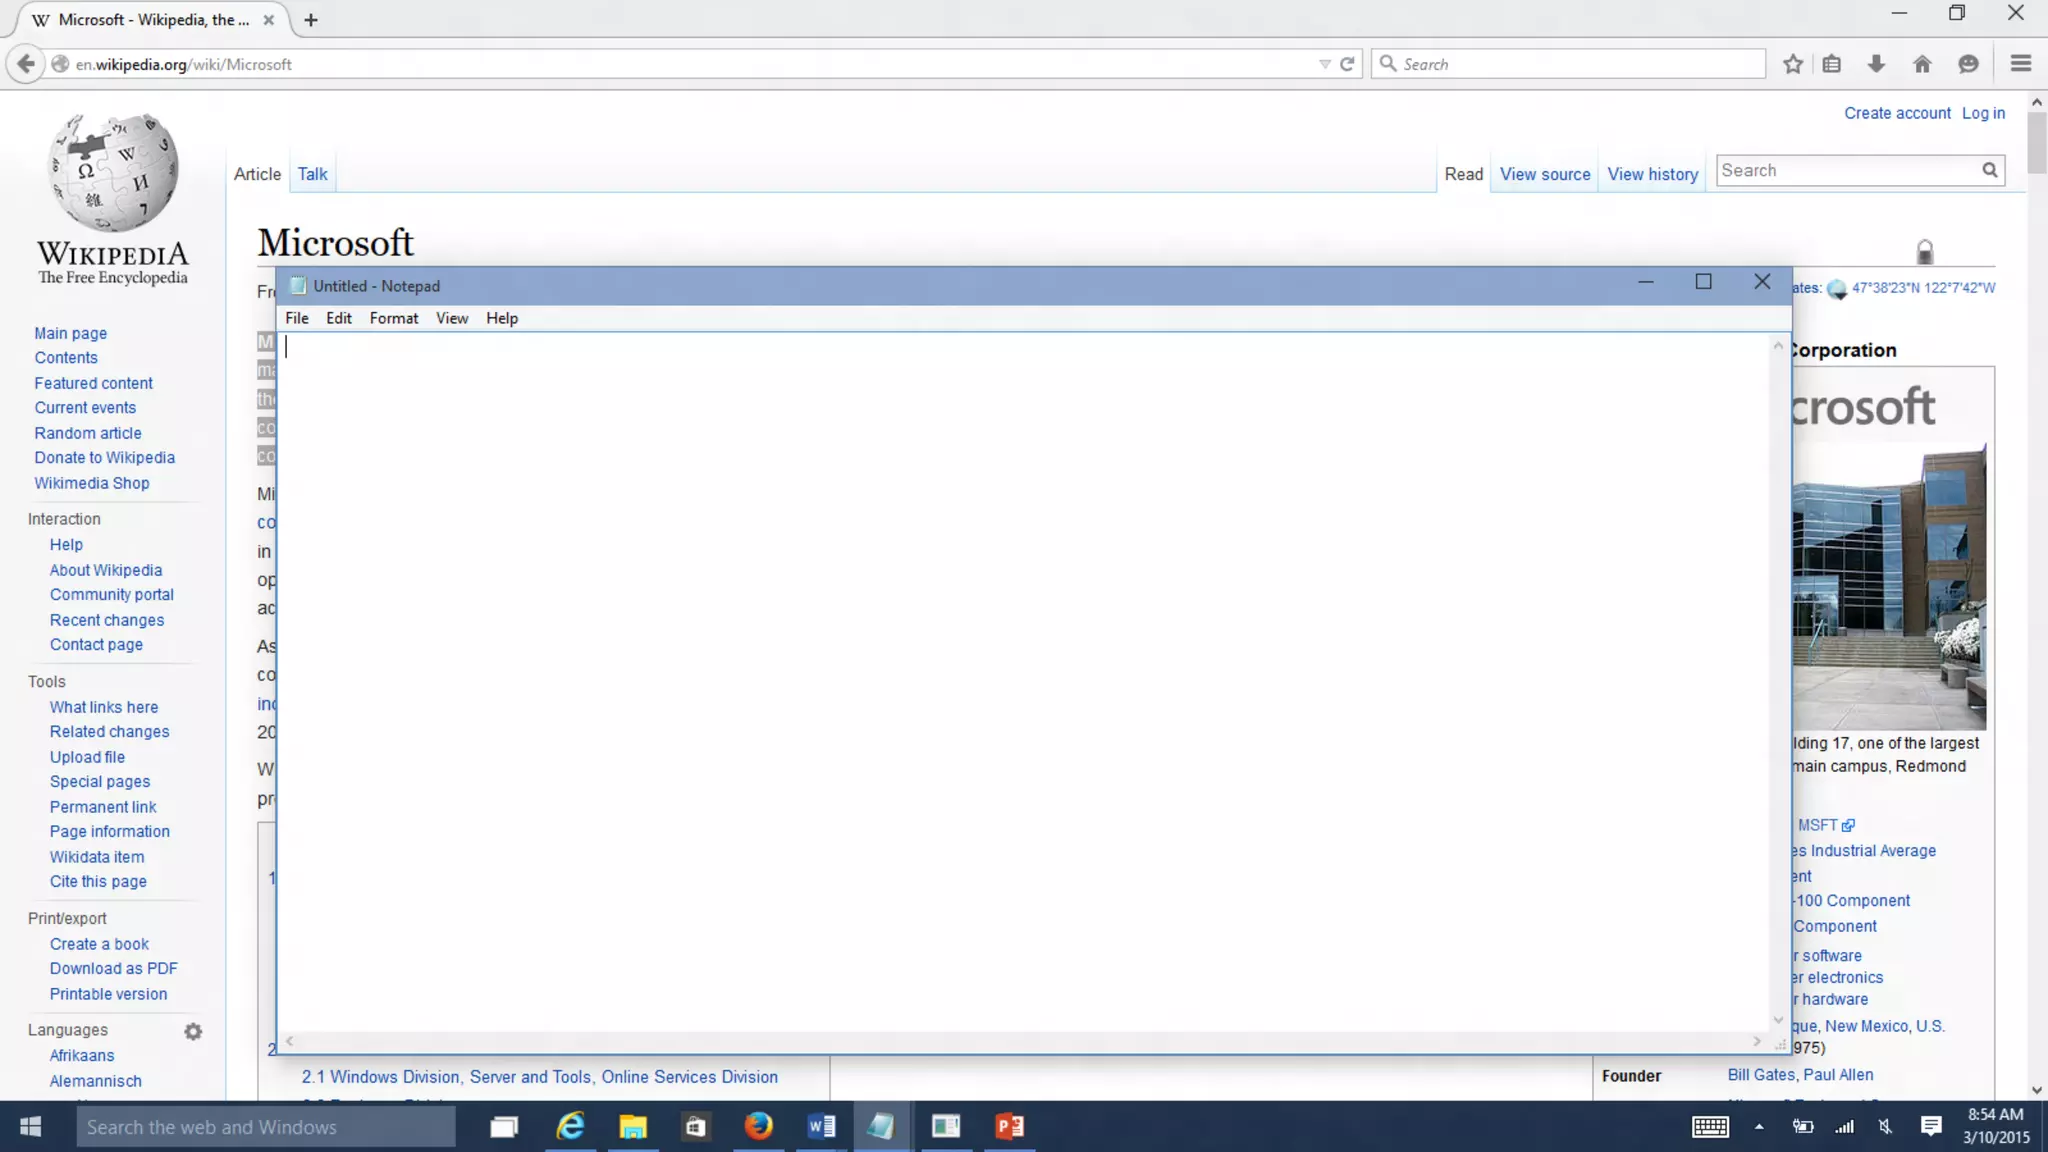The image size is (2048, 1152).
Task: Open Notepad Format menu
Action: (393, 318)
